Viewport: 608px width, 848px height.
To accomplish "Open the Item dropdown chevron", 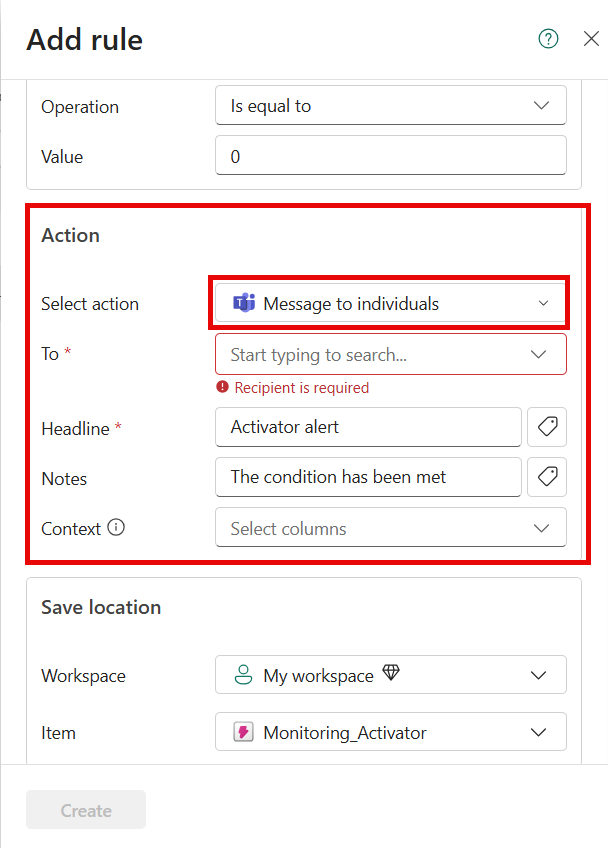I will tap(538, 732).
